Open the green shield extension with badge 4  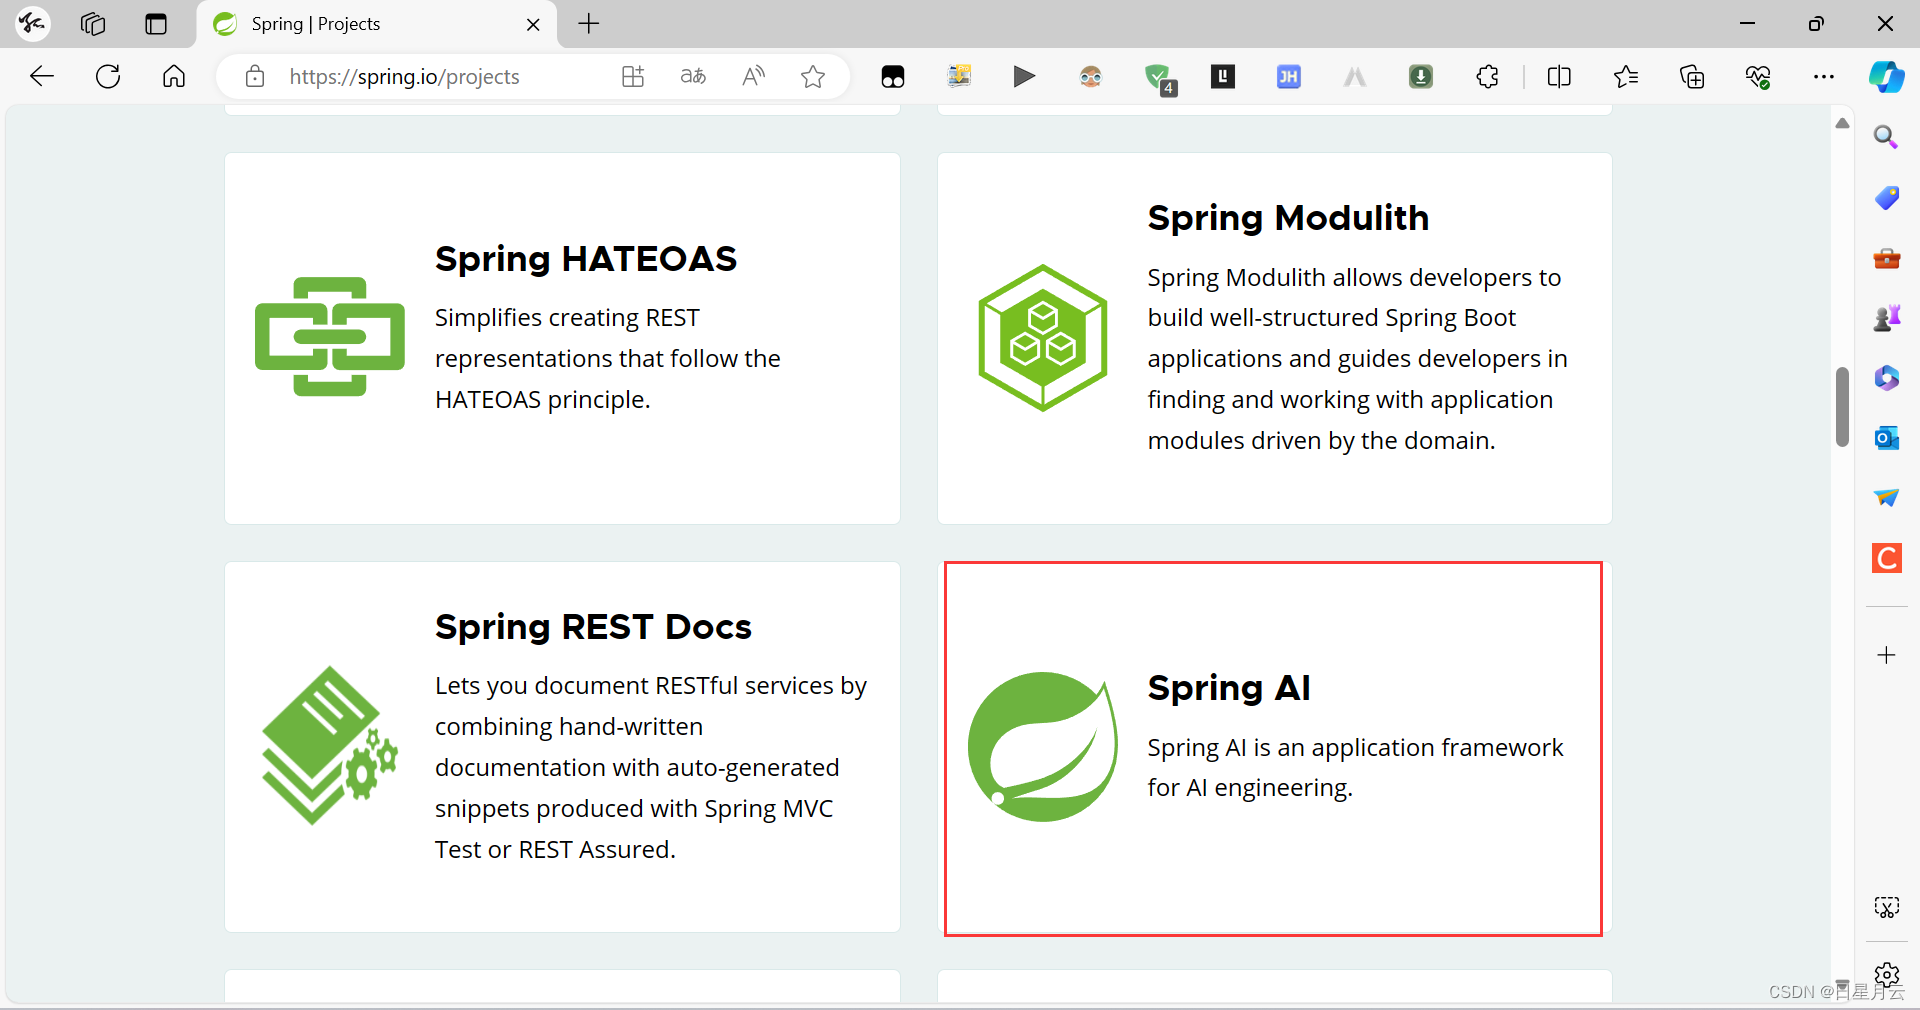(1159, 78)
